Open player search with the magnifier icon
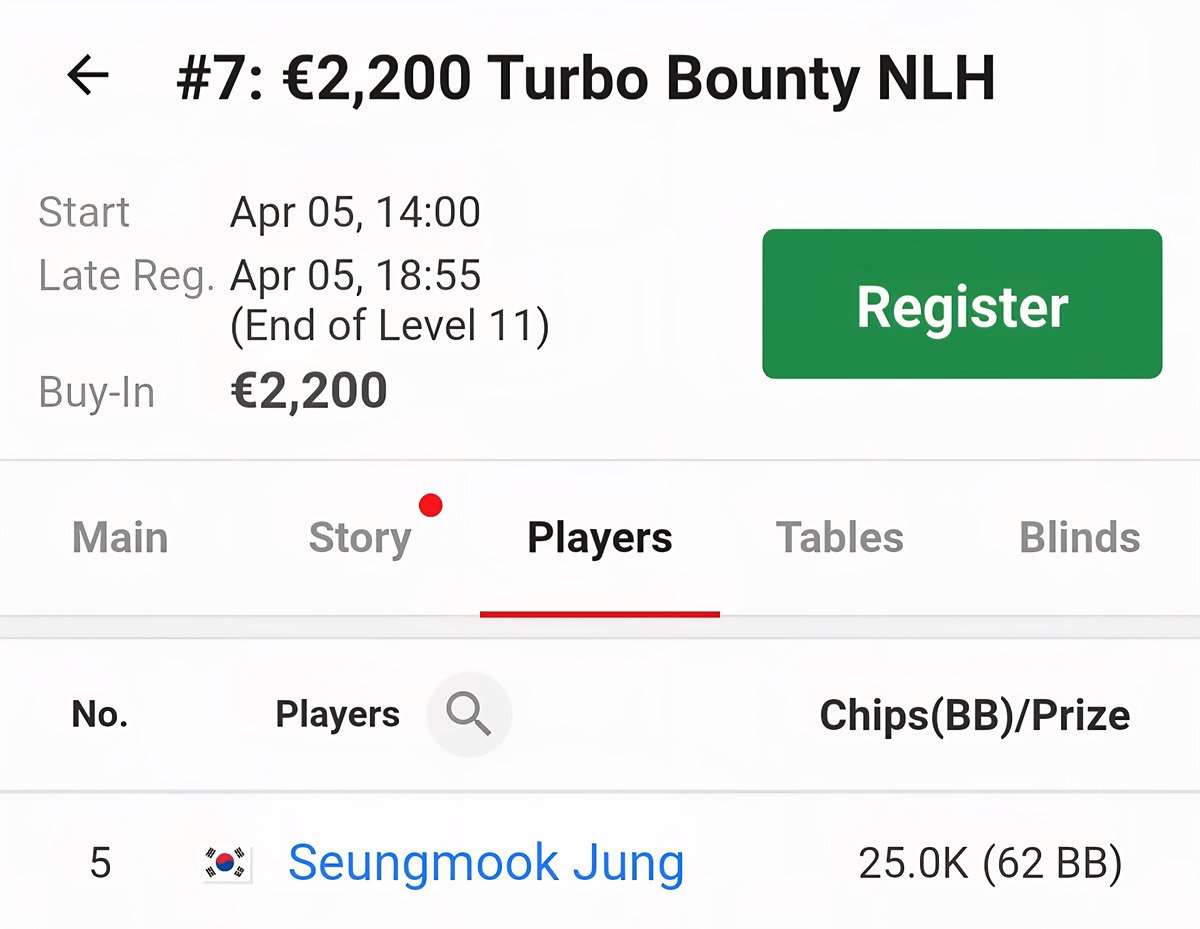Screen dimensions: 1200x929 click(468, 714)
